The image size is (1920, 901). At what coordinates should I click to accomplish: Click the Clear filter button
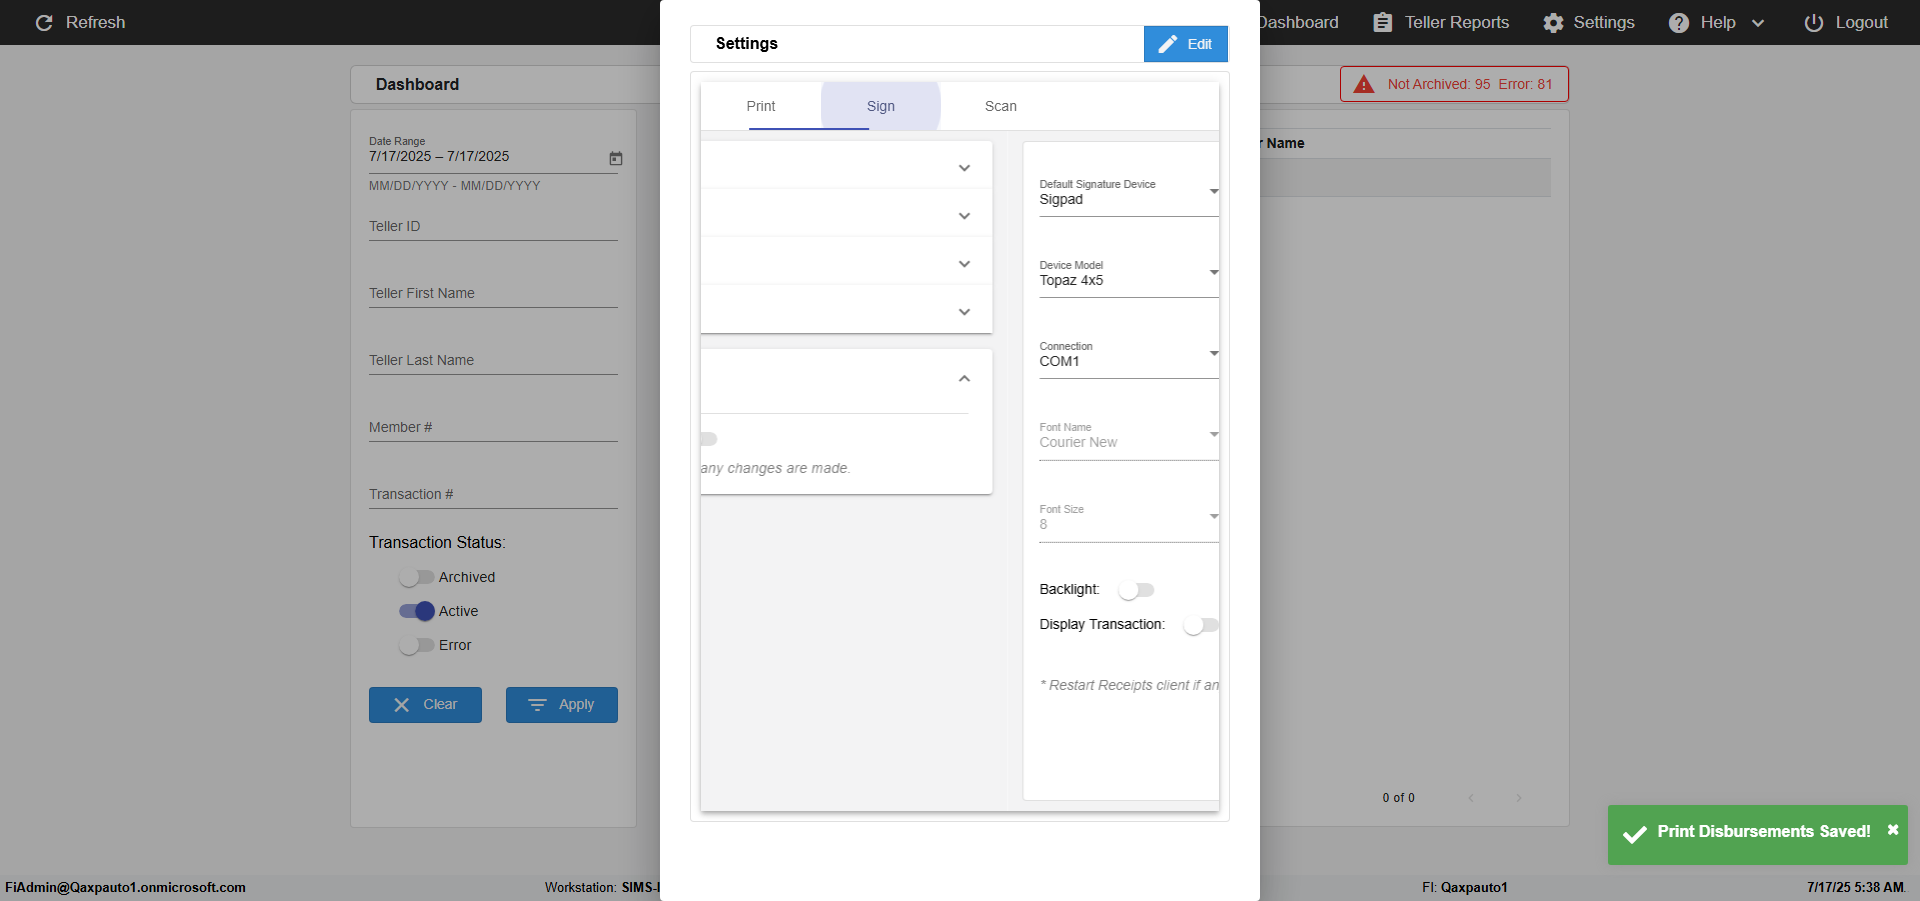coord(425,705)
